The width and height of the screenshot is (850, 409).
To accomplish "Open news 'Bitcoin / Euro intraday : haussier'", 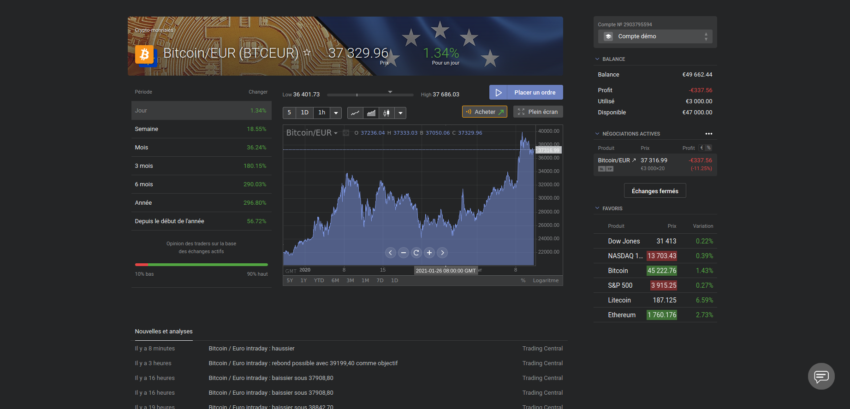I will tap(252, 348).
